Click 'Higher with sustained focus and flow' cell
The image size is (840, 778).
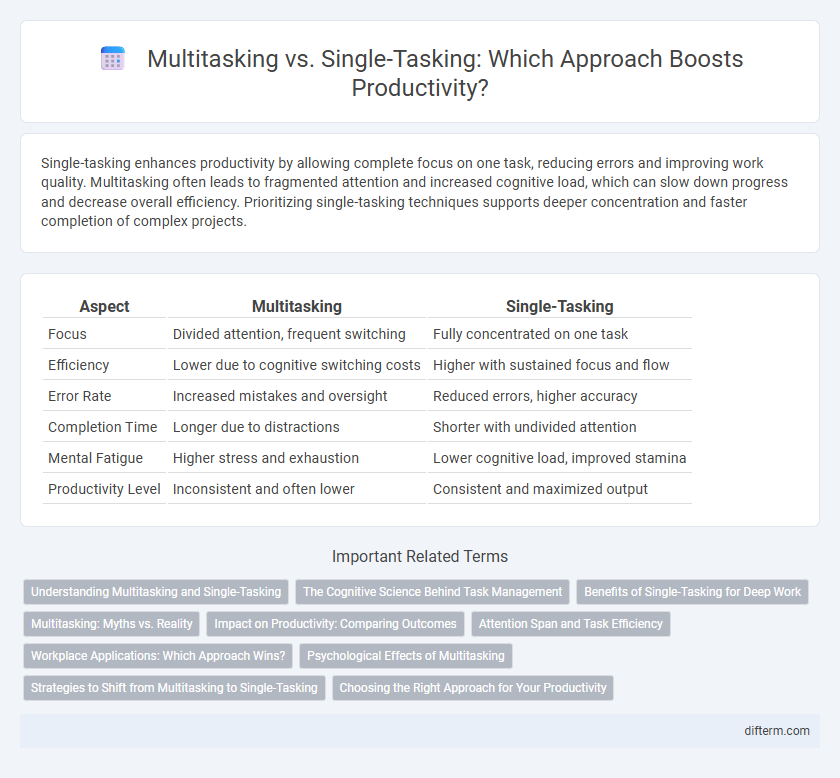[560, 365]
